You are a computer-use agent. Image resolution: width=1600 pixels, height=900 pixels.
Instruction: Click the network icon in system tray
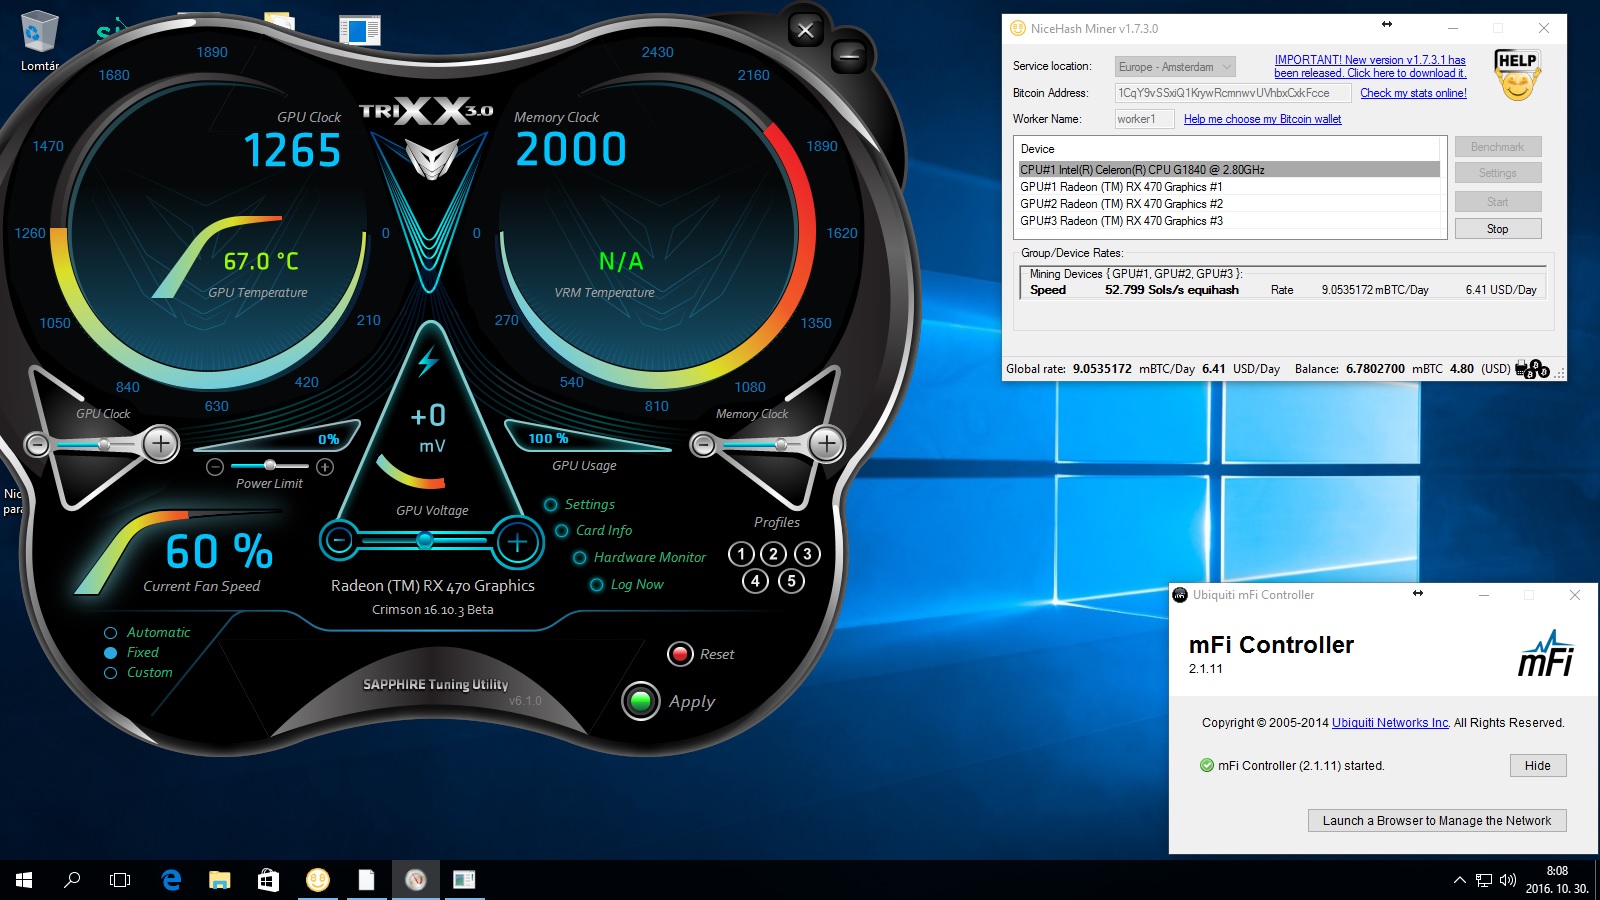(1484, 880)
